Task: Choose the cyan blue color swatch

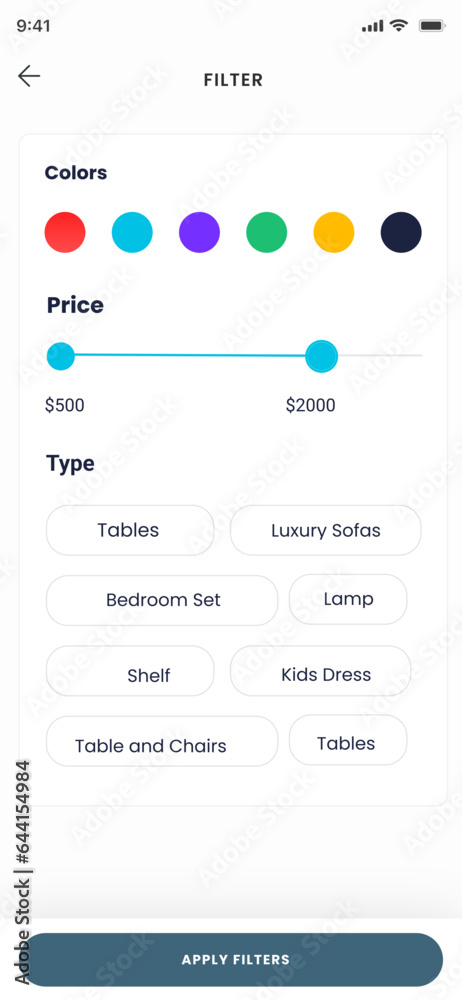Action: 132,232
